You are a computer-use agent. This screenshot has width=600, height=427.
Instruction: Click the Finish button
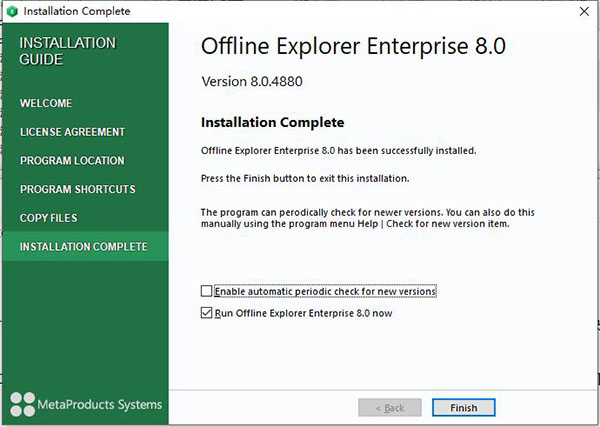(463, 407)
